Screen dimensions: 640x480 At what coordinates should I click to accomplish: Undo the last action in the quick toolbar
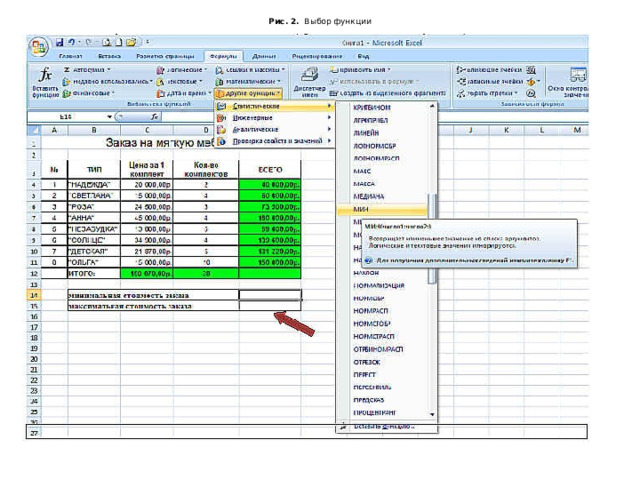point(72,42)
